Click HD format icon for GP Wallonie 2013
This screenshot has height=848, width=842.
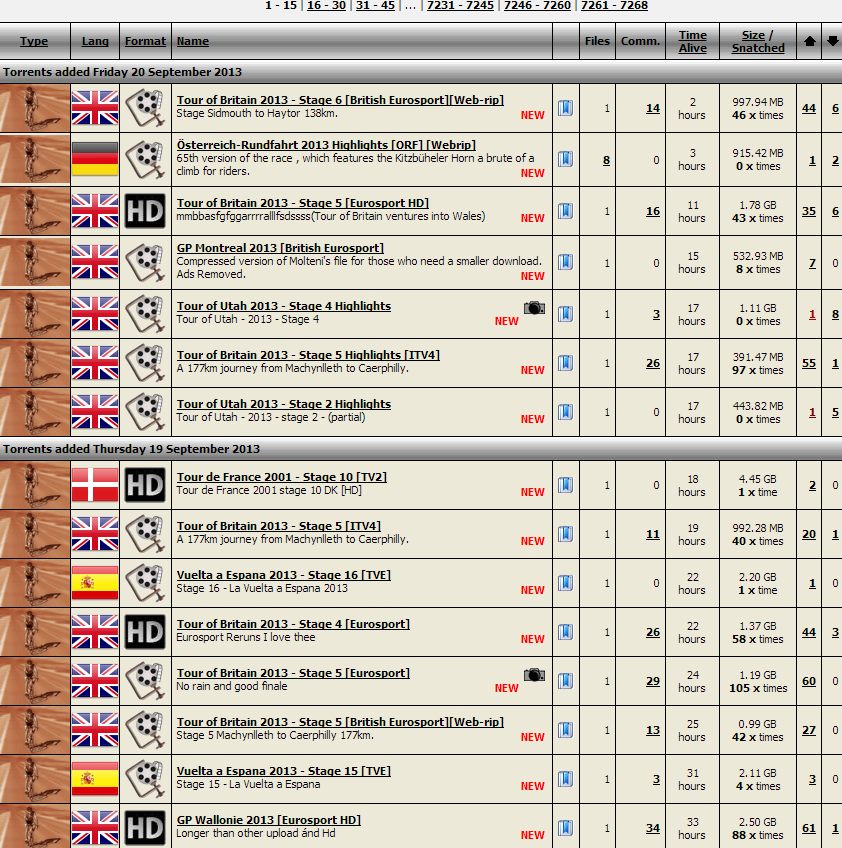(145, 828)
